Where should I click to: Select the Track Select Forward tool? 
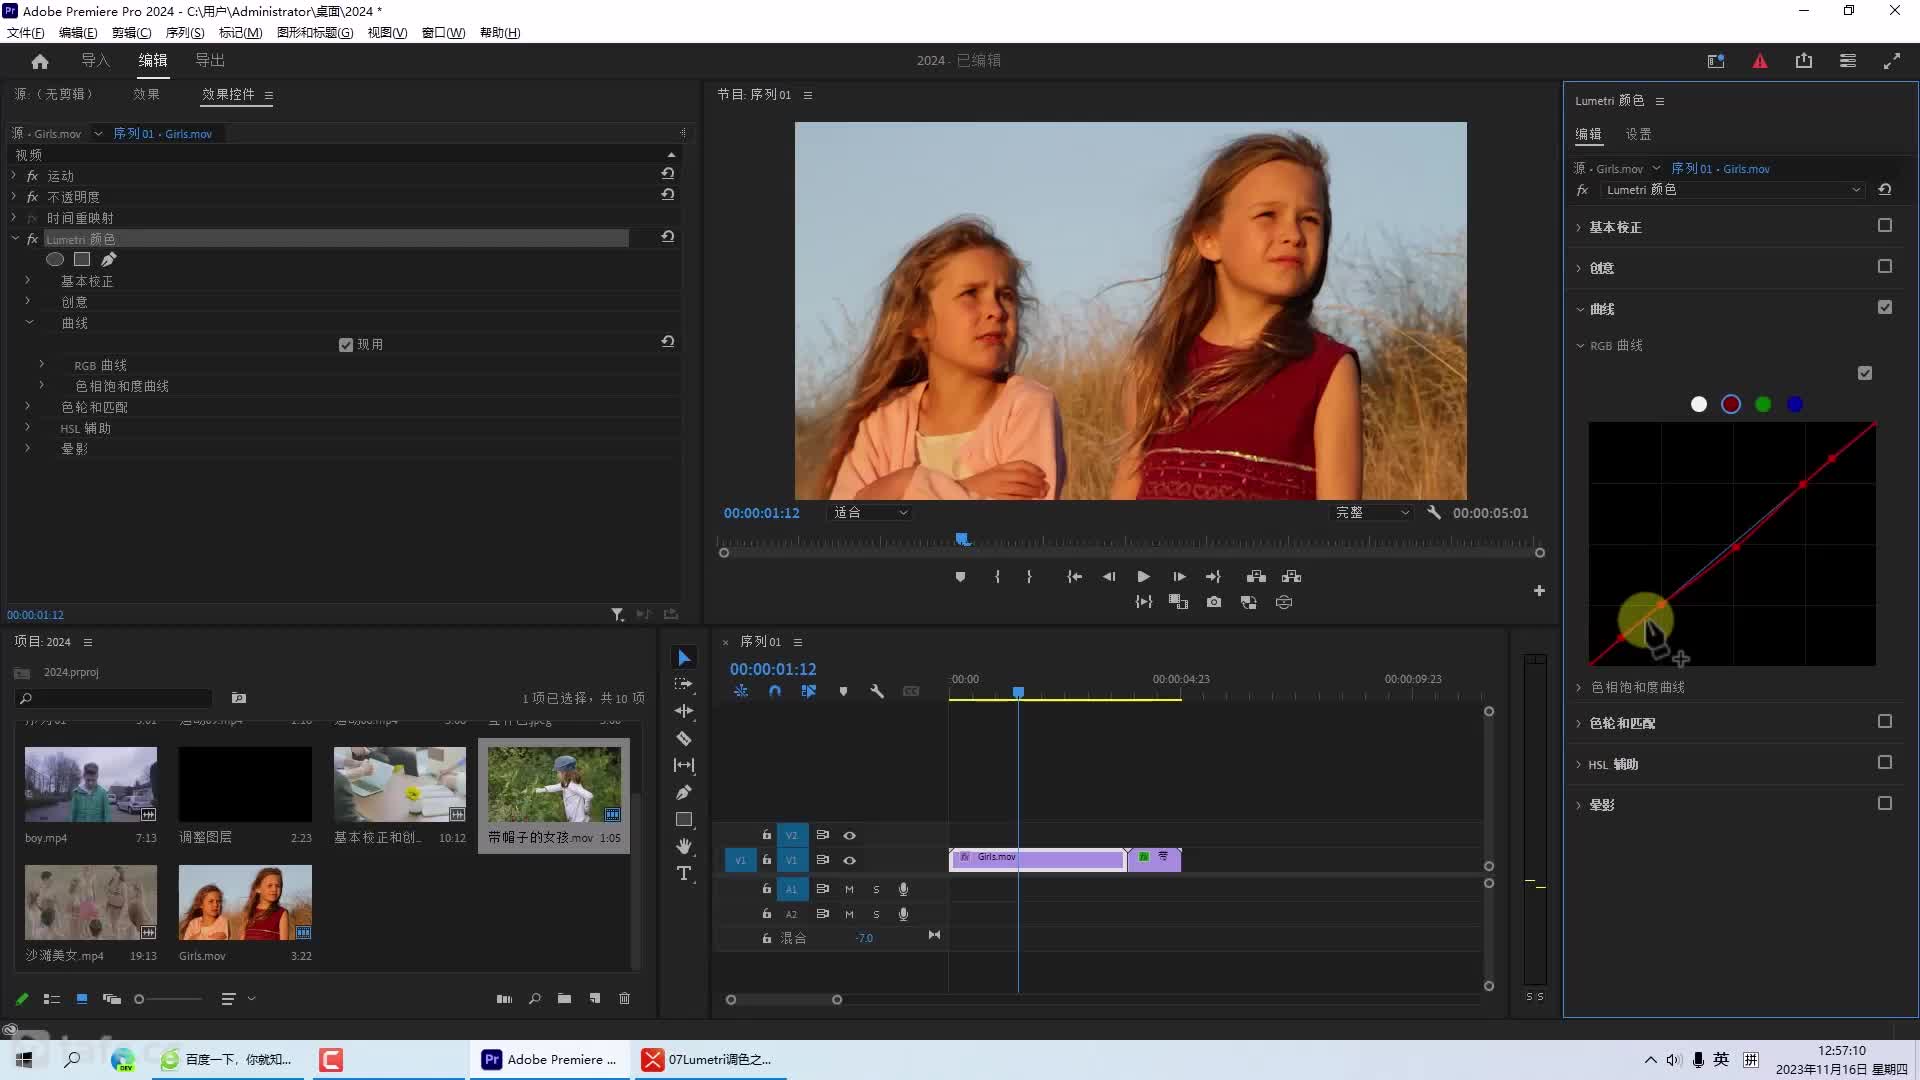pos(684,684)
